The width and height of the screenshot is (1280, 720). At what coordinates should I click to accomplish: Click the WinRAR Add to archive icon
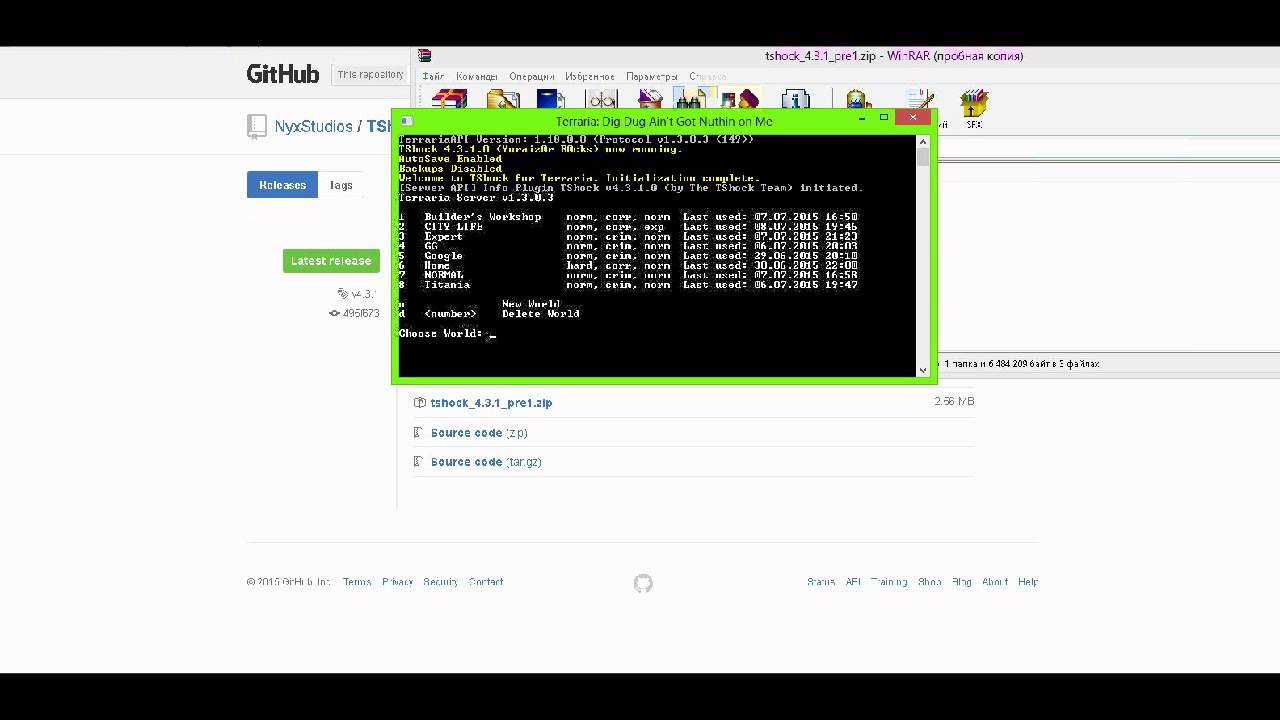click(450, 100)
